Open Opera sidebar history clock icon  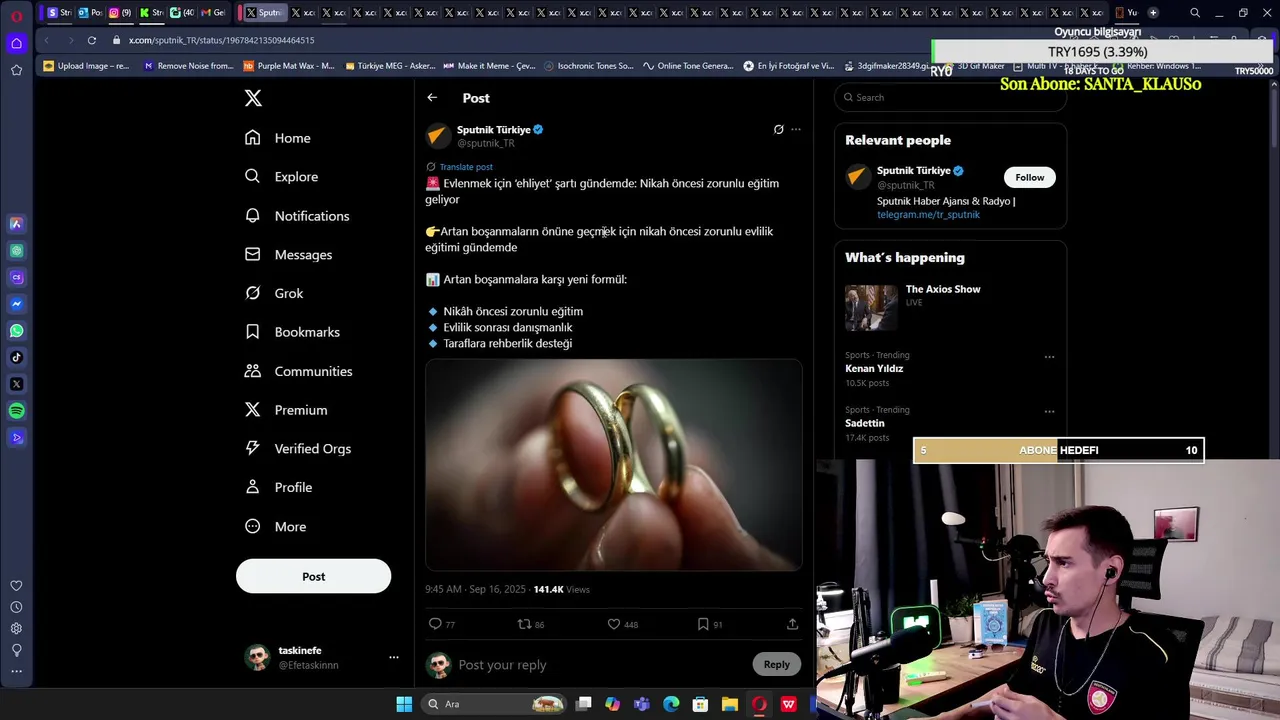[16, 607]
